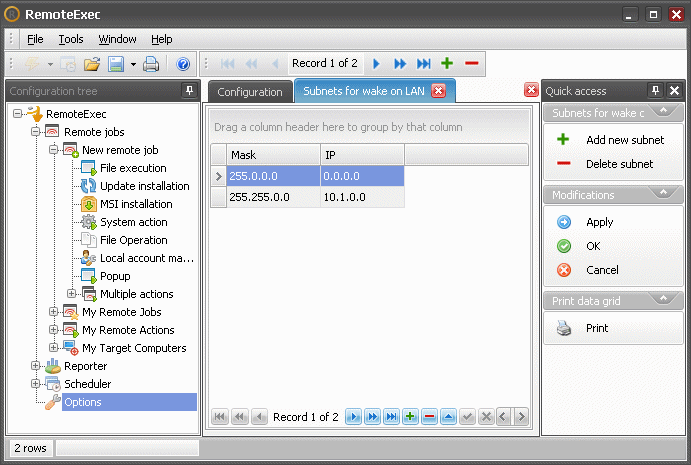This screenshot has height=465, width=691.
Task: Click red minus in top navigator toolbar
Action: tap(471, 63)
